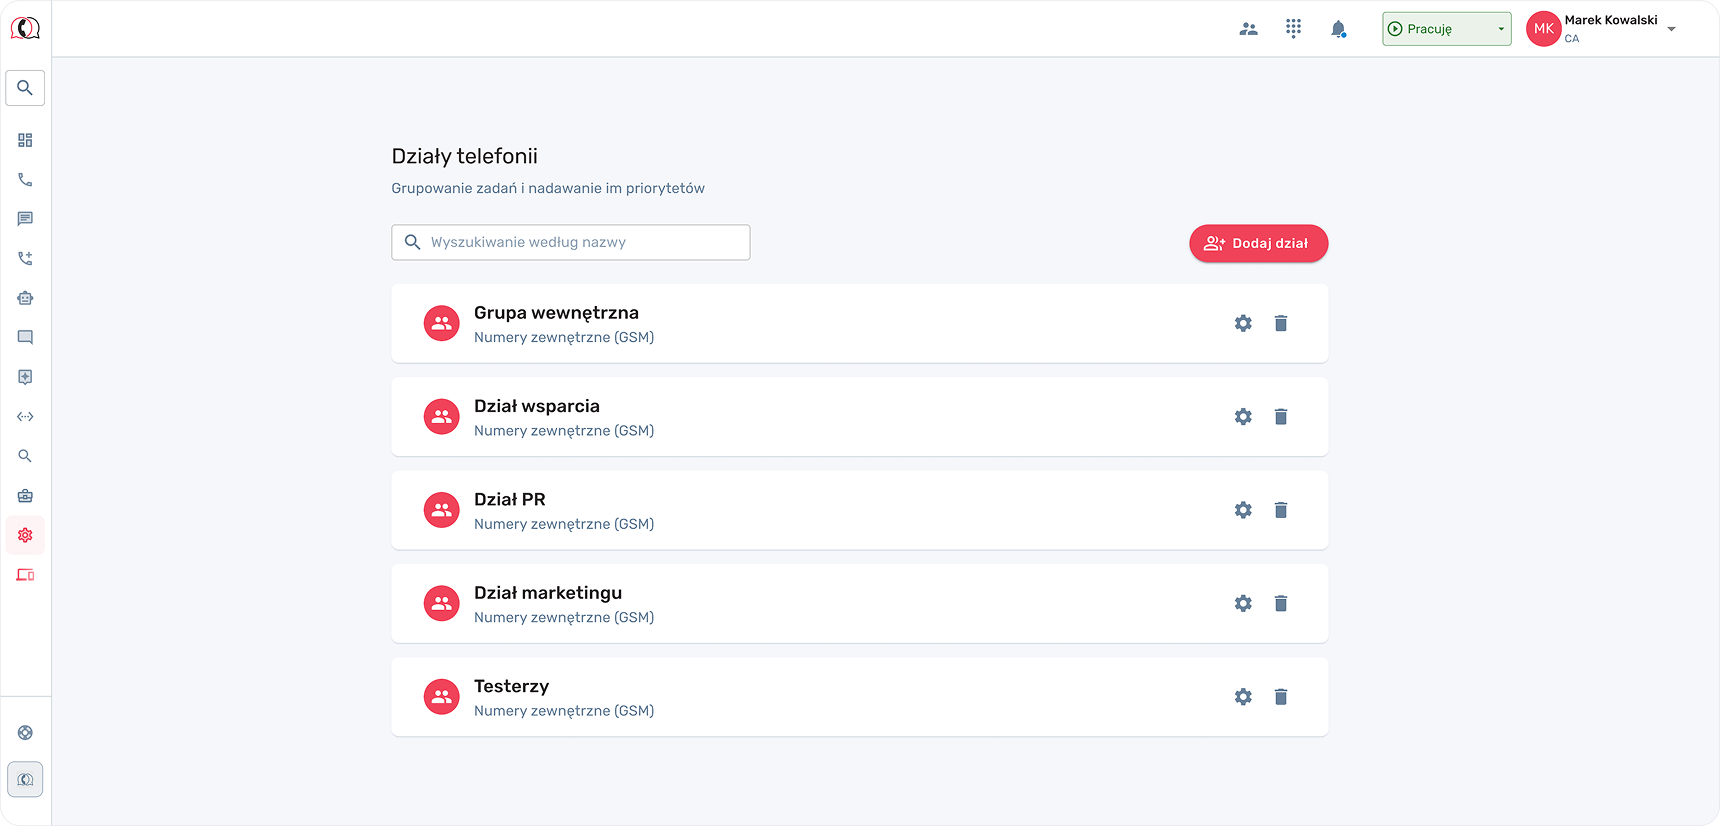1720x826 pixels.
Task: Click the search by name input field
Action: click(x=580, y=242)
